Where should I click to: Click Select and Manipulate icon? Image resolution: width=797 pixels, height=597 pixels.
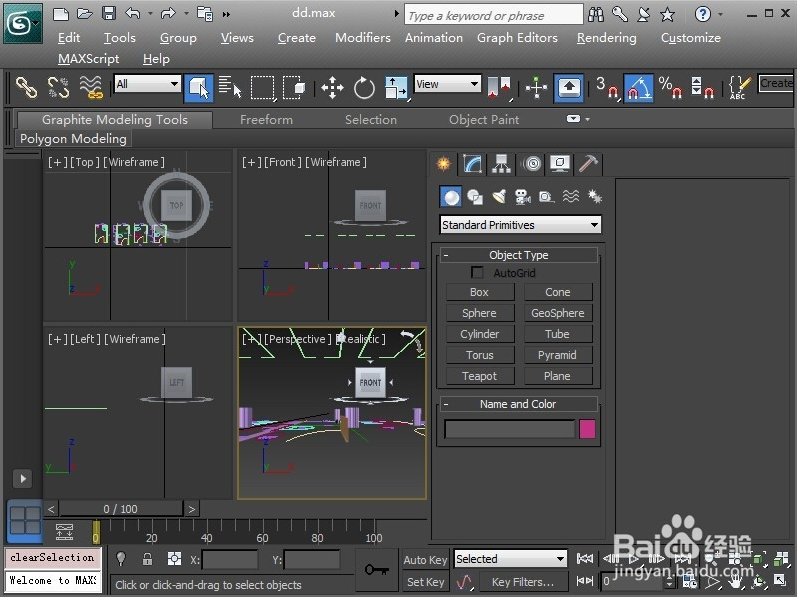[x=536, y=87]
